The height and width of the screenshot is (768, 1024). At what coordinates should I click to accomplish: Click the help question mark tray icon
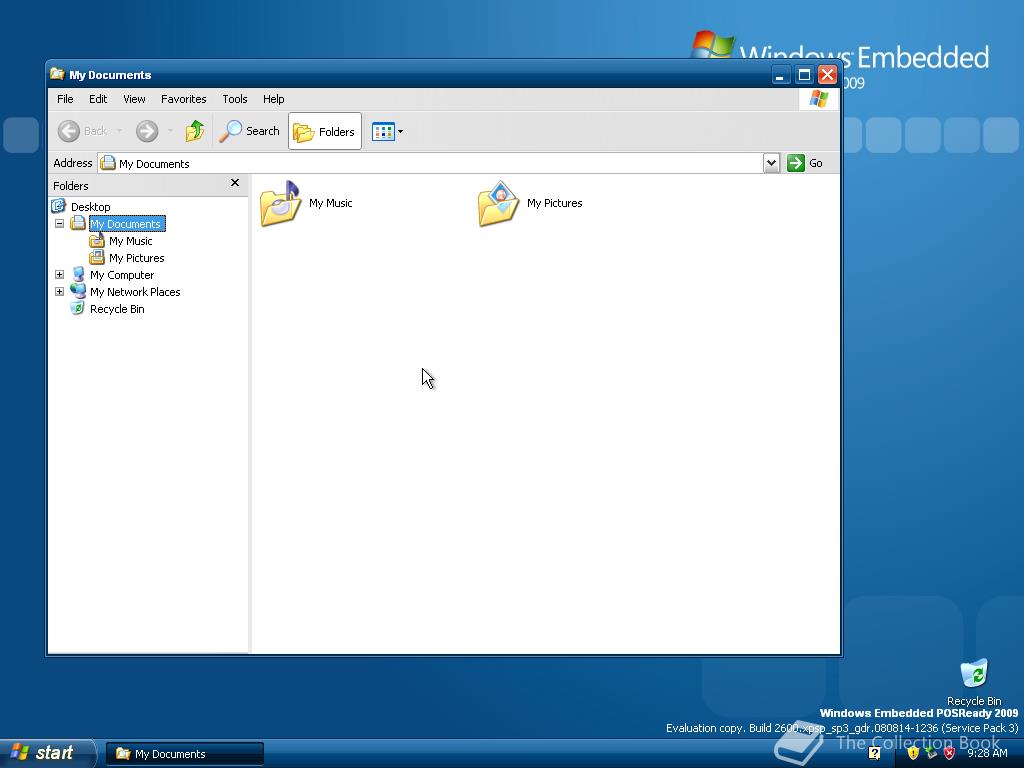(x=874, y=753)
